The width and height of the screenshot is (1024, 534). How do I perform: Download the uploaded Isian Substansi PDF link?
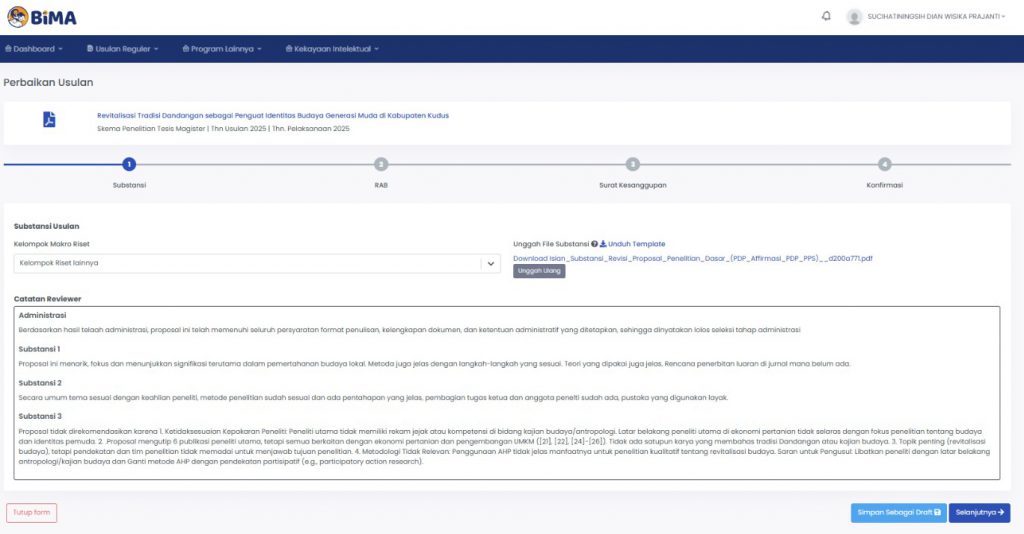coord(692,258)
